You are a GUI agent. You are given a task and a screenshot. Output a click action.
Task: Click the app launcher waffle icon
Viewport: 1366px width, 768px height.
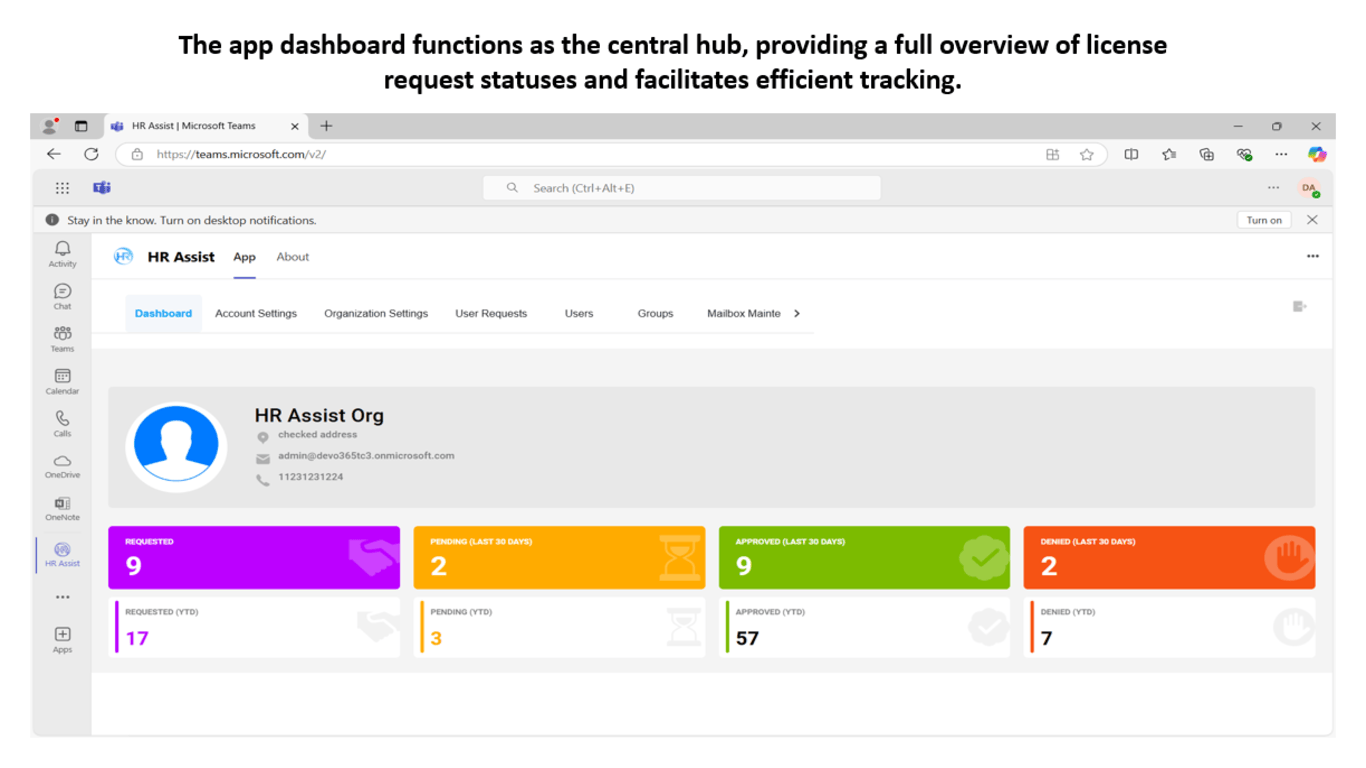(62, 188)
